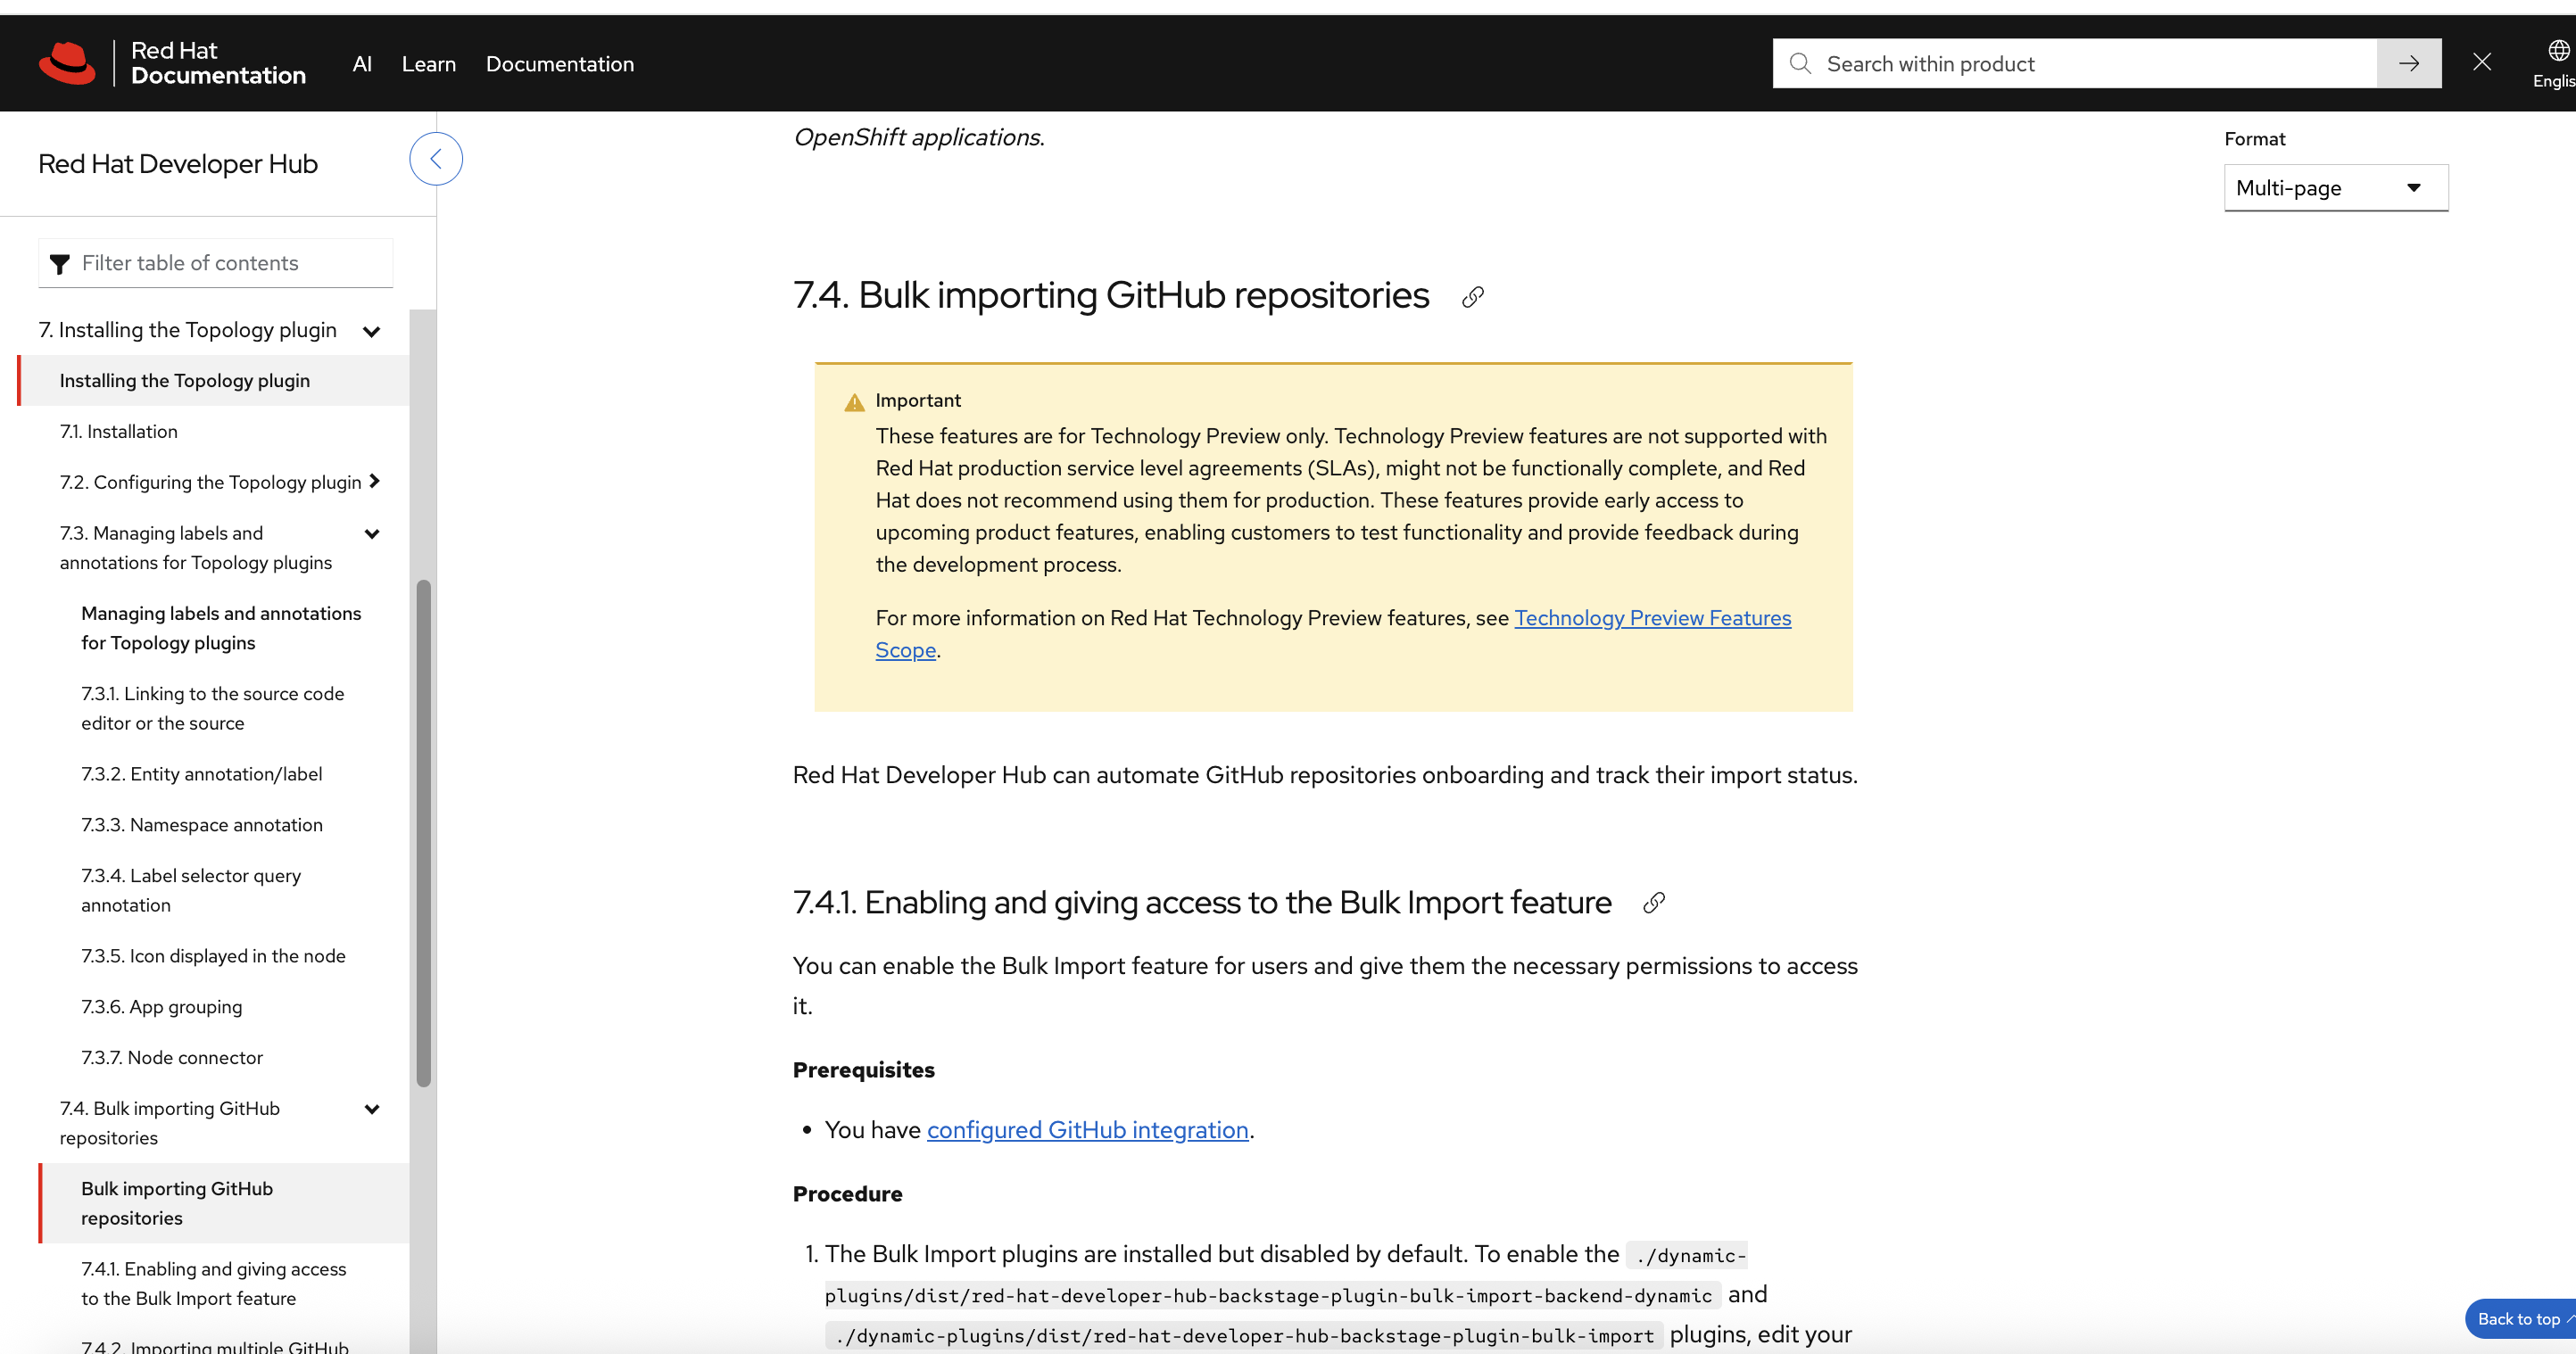Expand Configuring the Topology plugin section
The width and height of the screenshot is (2576, 1354).
coord(374,481)
